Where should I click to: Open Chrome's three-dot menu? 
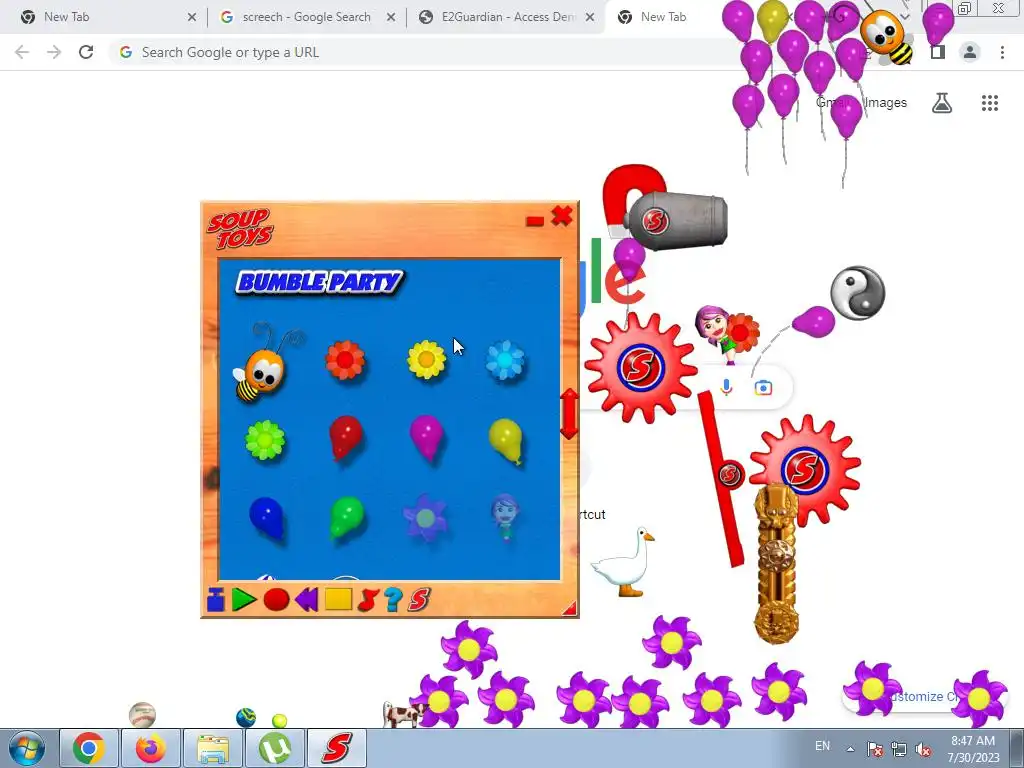tap(1002, 52)
